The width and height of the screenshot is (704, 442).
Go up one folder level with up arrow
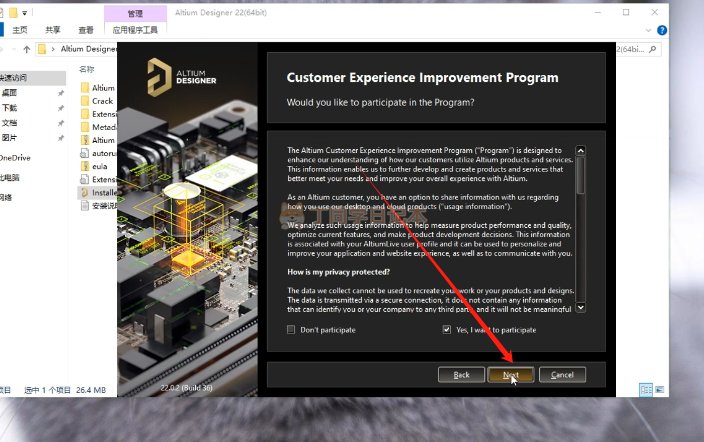coord(26,49)
